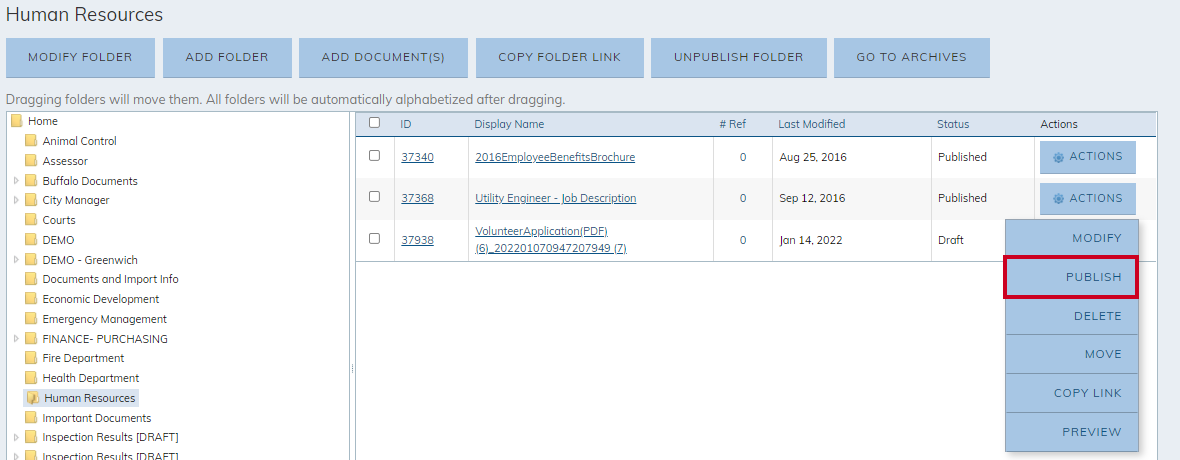Click the City Manager folder icon
Viewport: 1180px width, 460px height.
pyautogui.click(x=31, y=200)
